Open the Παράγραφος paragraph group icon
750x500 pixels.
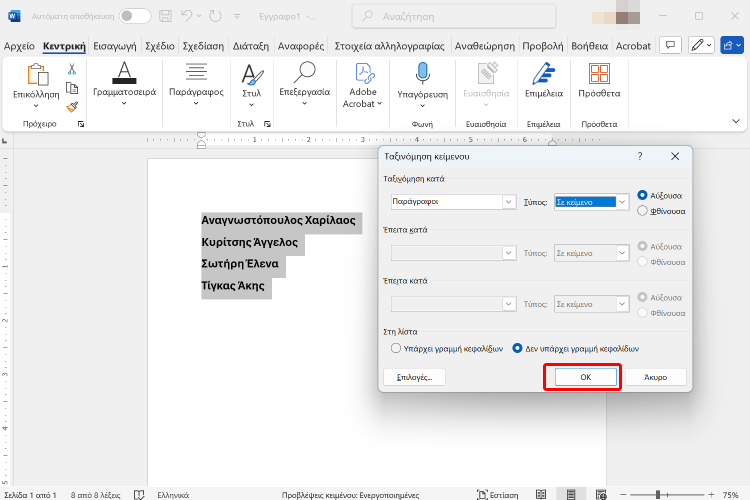click(x=196, y=72)
